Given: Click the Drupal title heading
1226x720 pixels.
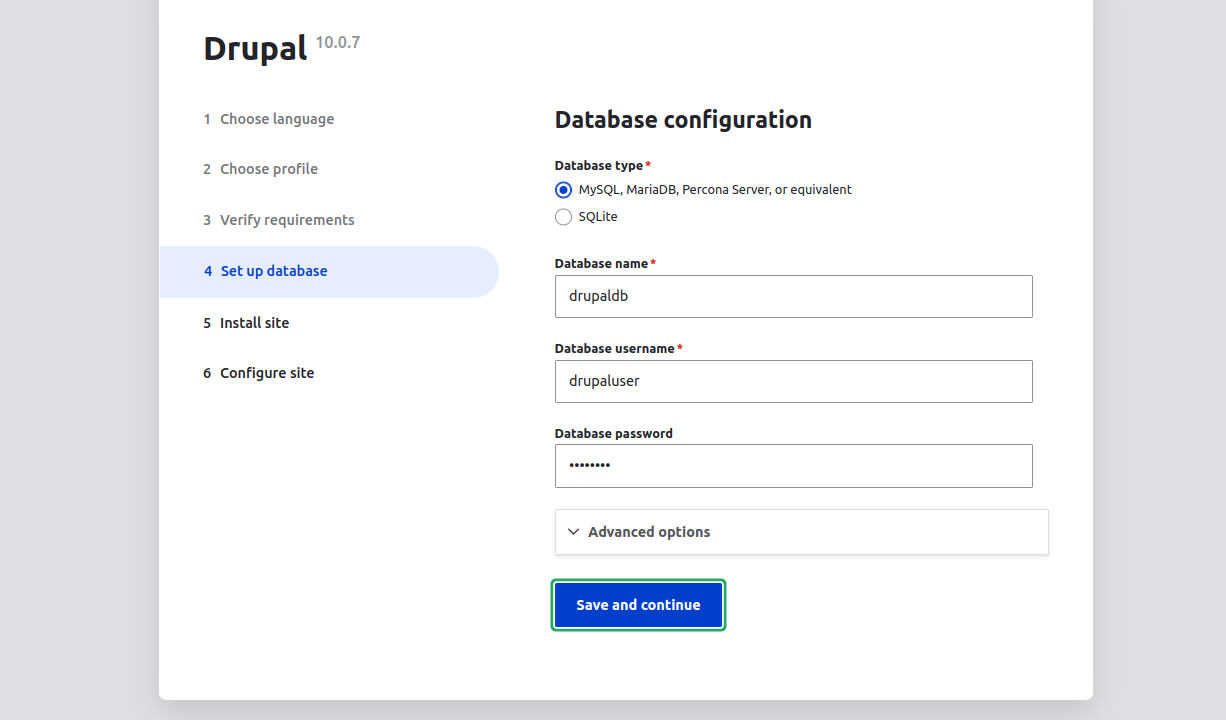Looking at the screenshot, I should tap(255, 49).
